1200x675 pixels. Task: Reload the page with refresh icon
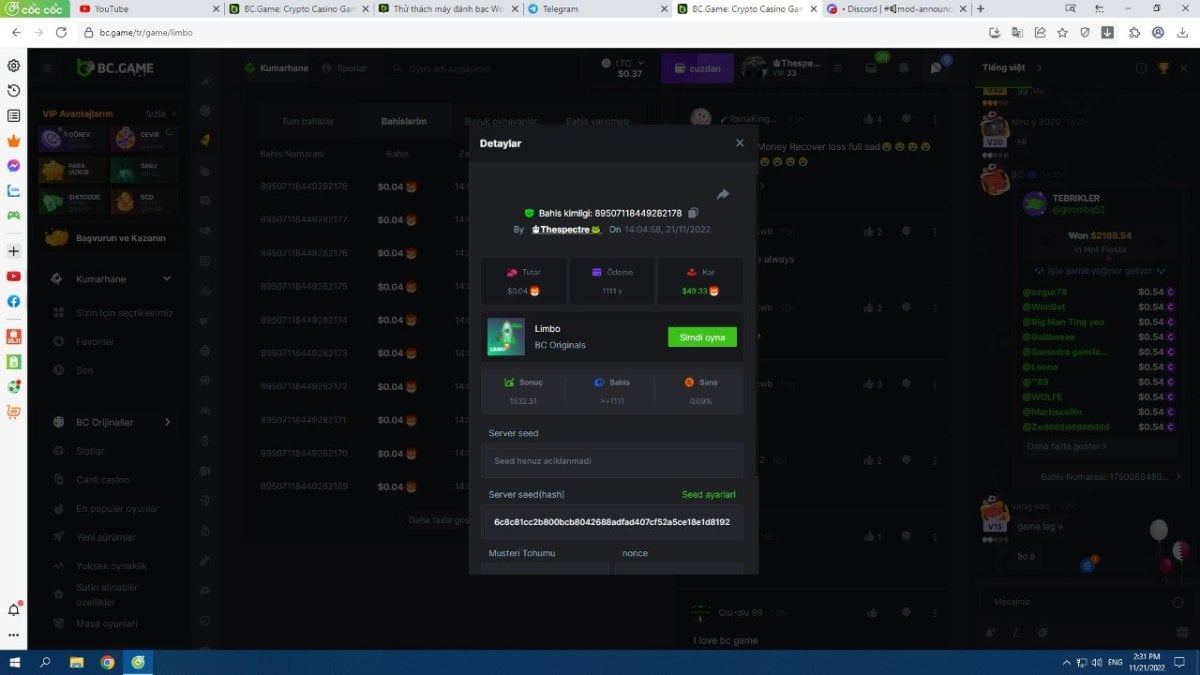(61, 32)
